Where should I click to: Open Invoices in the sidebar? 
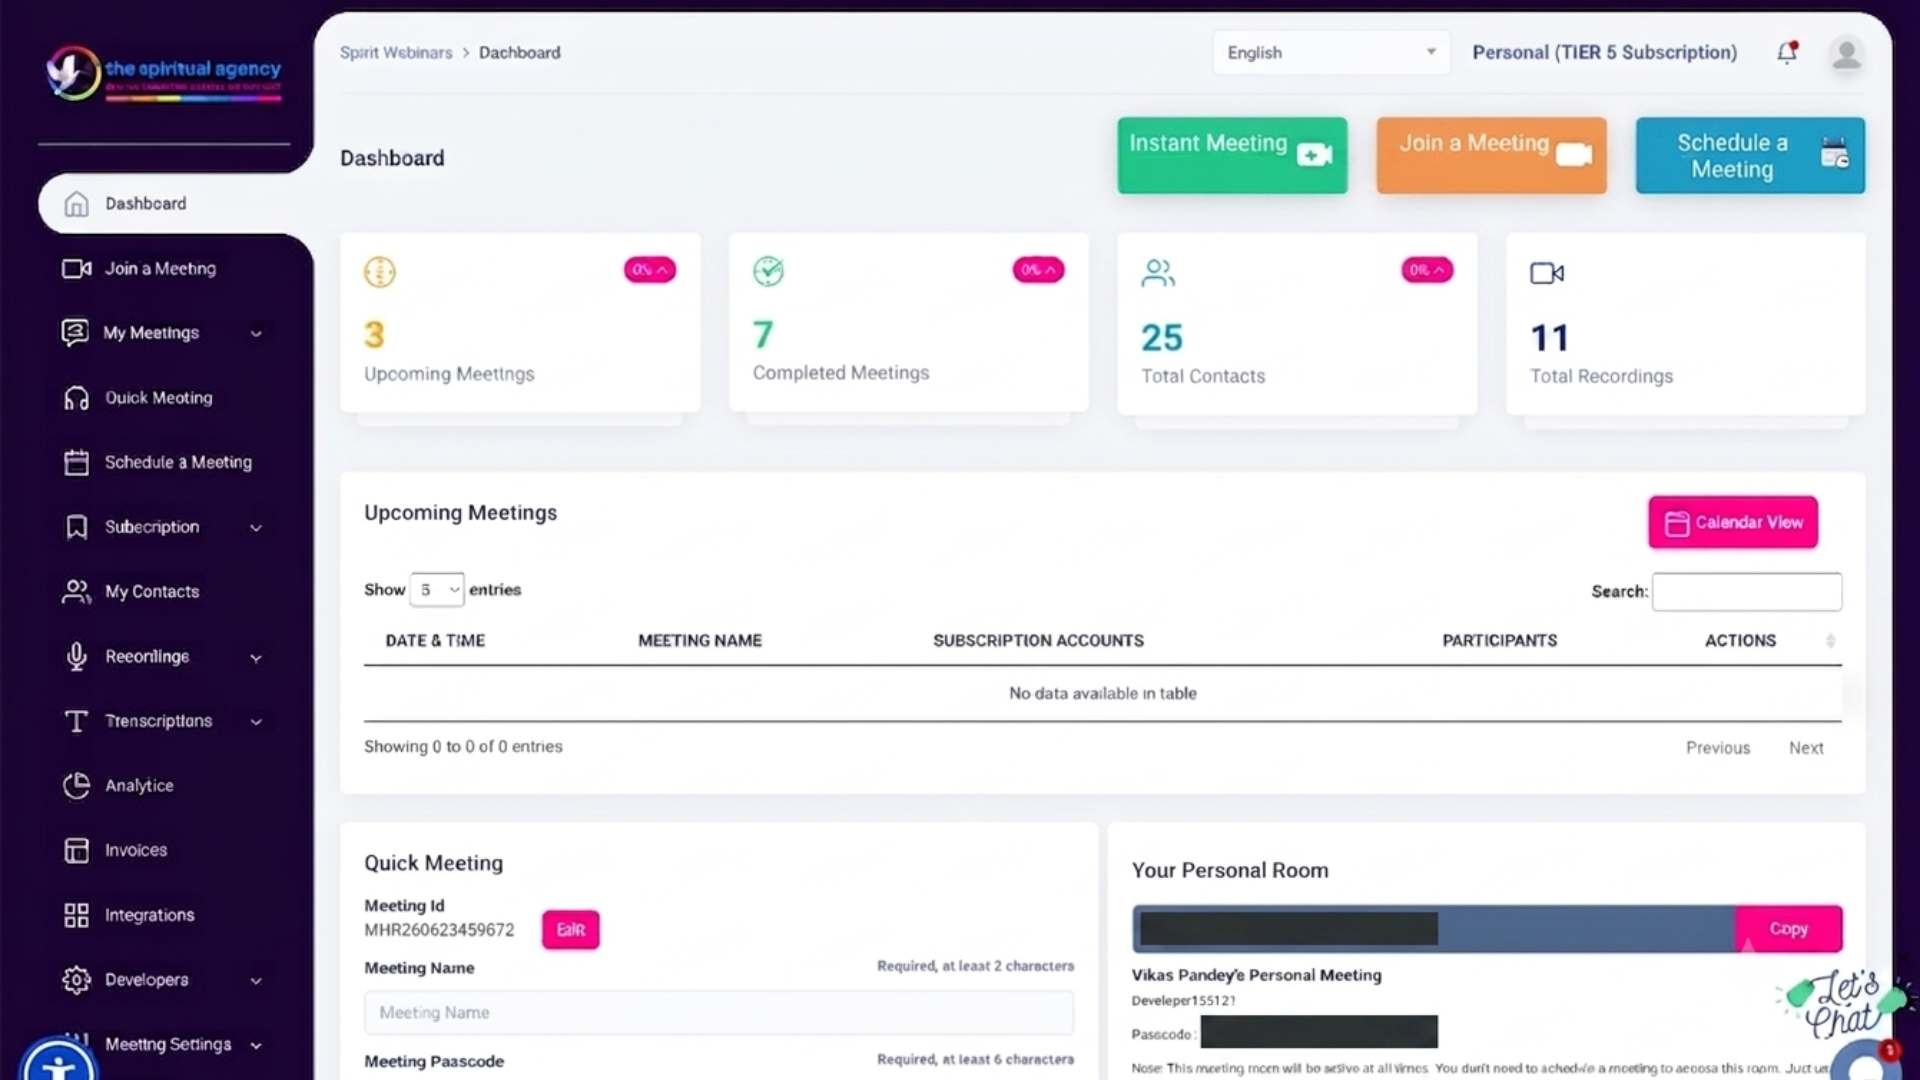point(136,850)
